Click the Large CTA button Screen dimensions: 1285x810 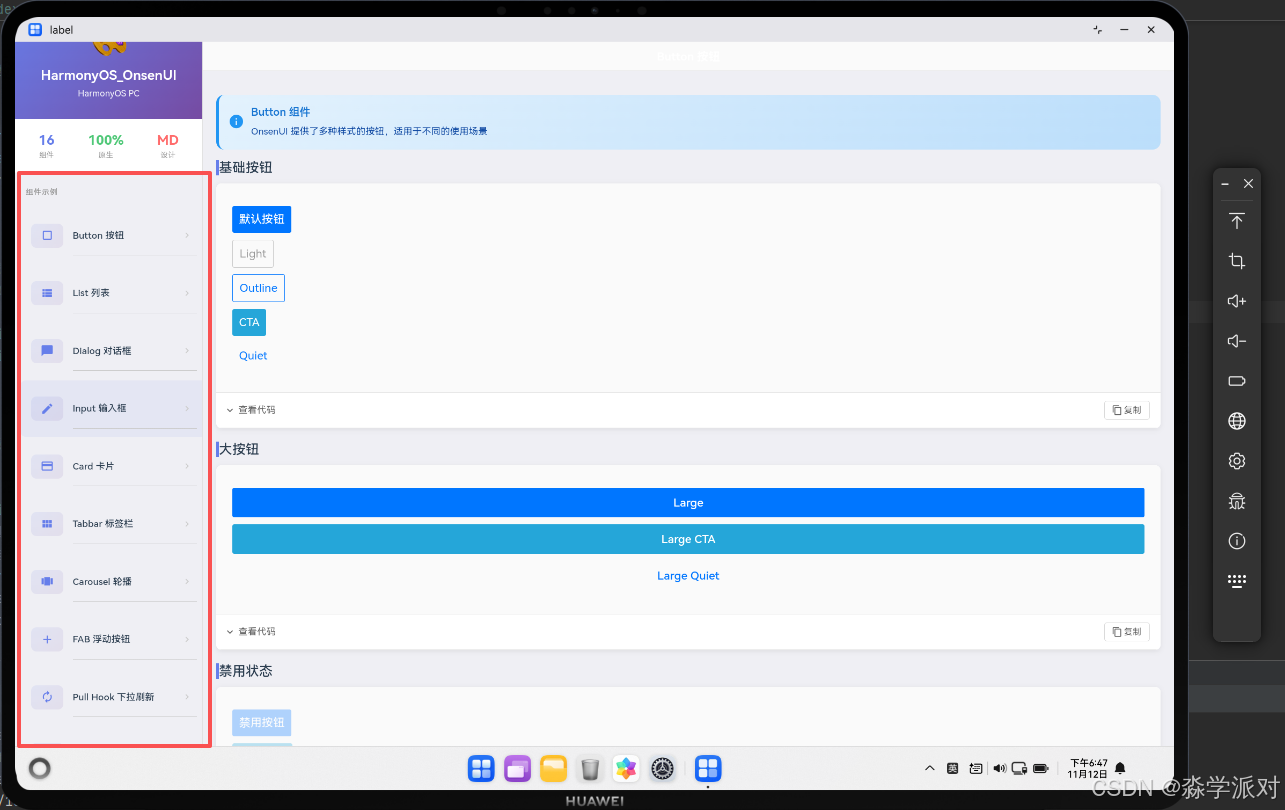[x=688, y=539]
